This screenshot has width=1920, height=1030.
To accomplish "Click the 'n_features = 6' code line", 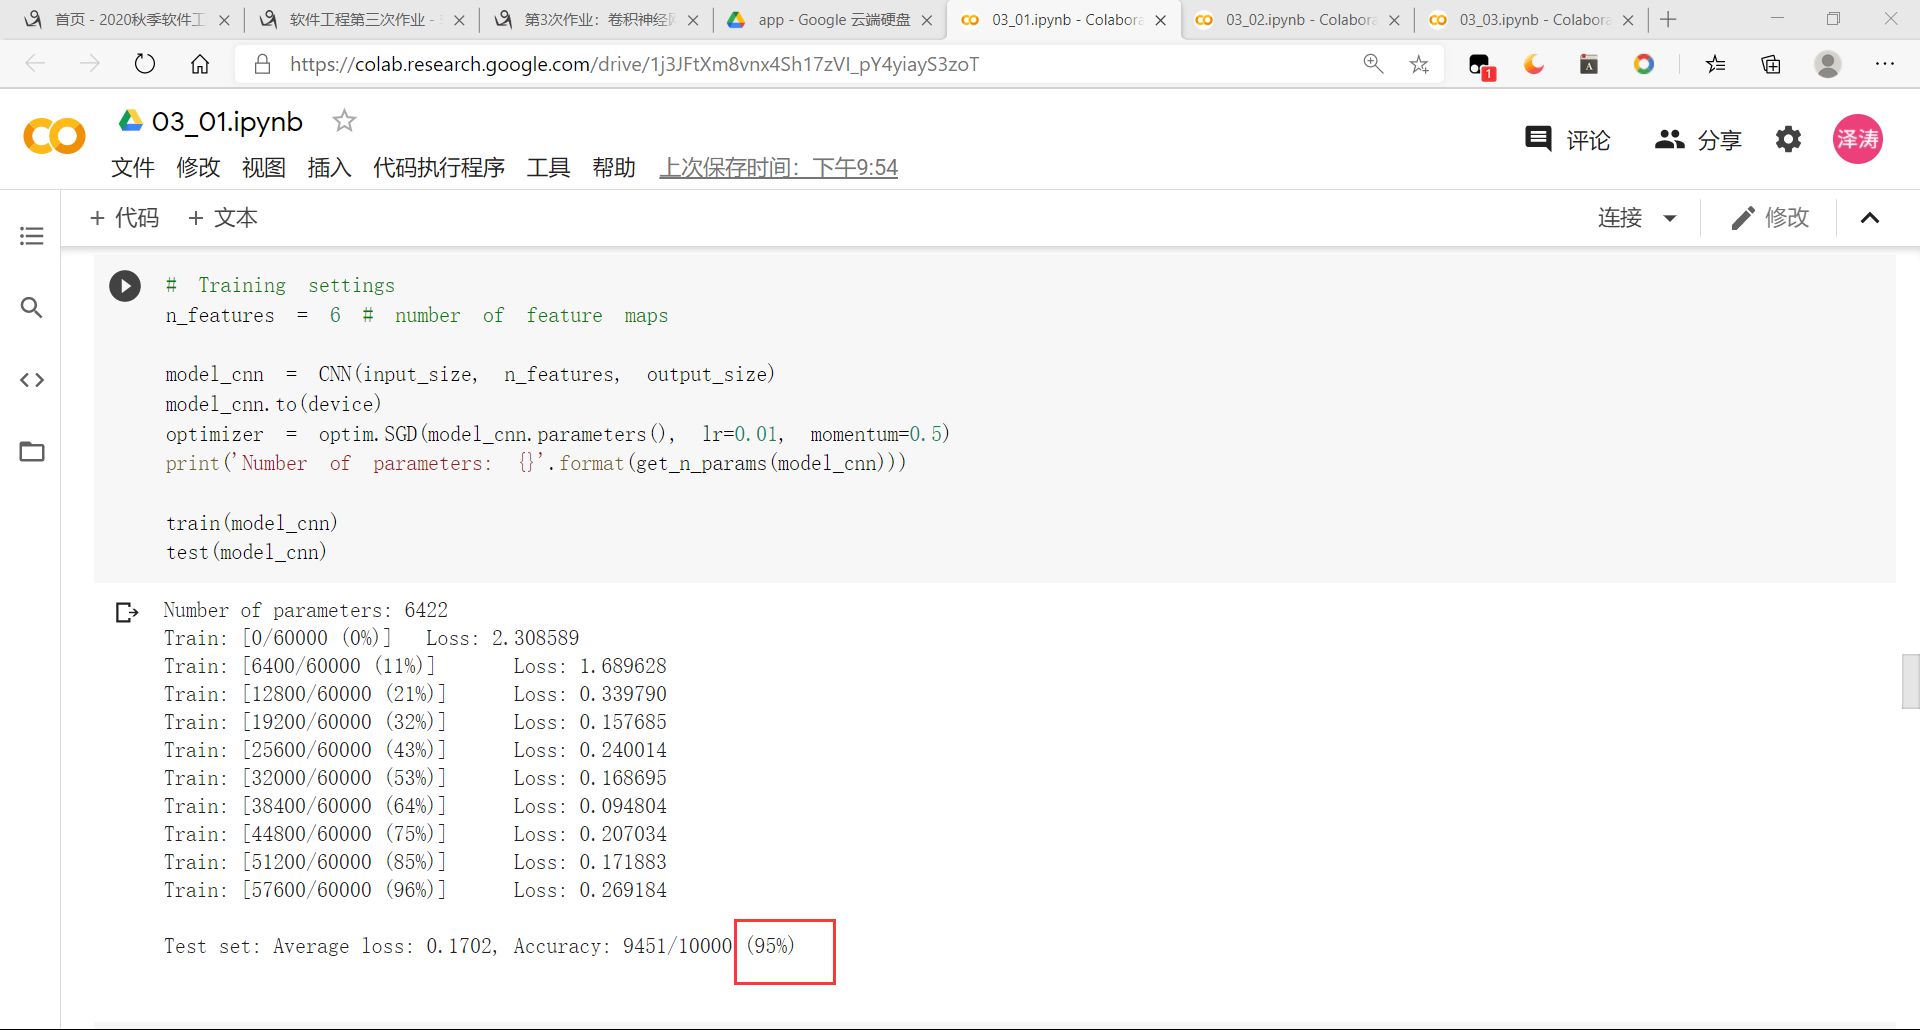I will click(253, 315).
